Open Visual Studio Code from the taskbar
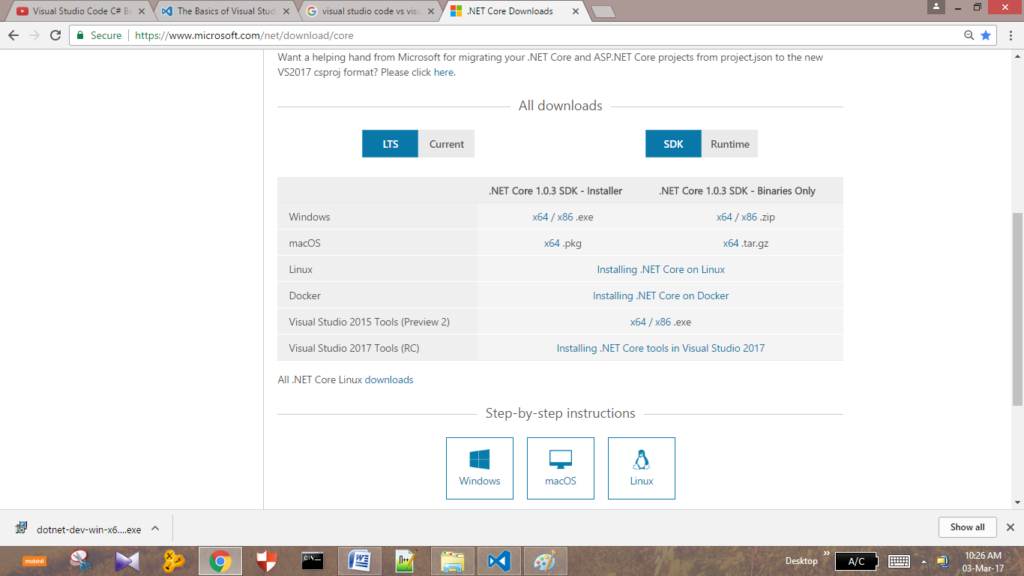Viewport: 1024px width, 576px height. [x=499, y=561]
